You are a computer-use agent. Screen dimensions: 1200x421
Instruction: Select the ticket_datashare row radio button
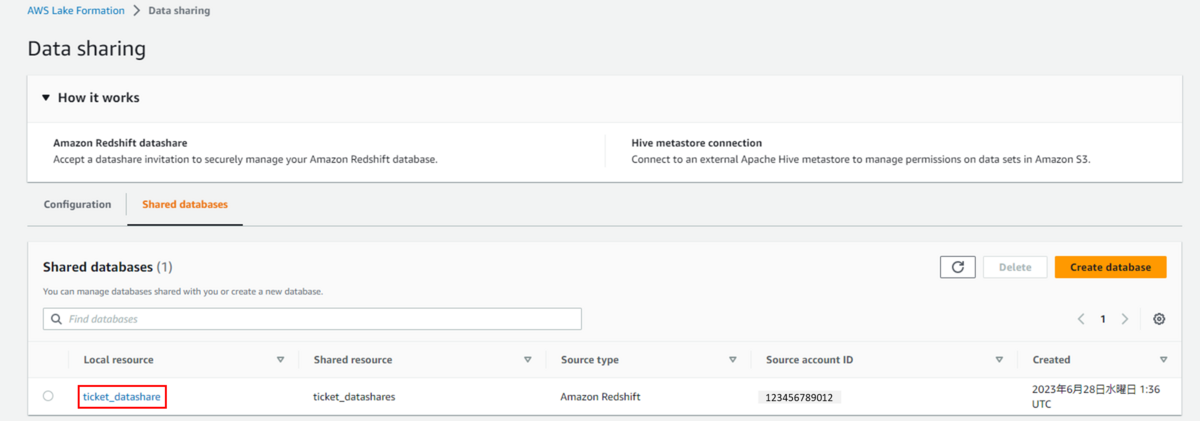48,397
